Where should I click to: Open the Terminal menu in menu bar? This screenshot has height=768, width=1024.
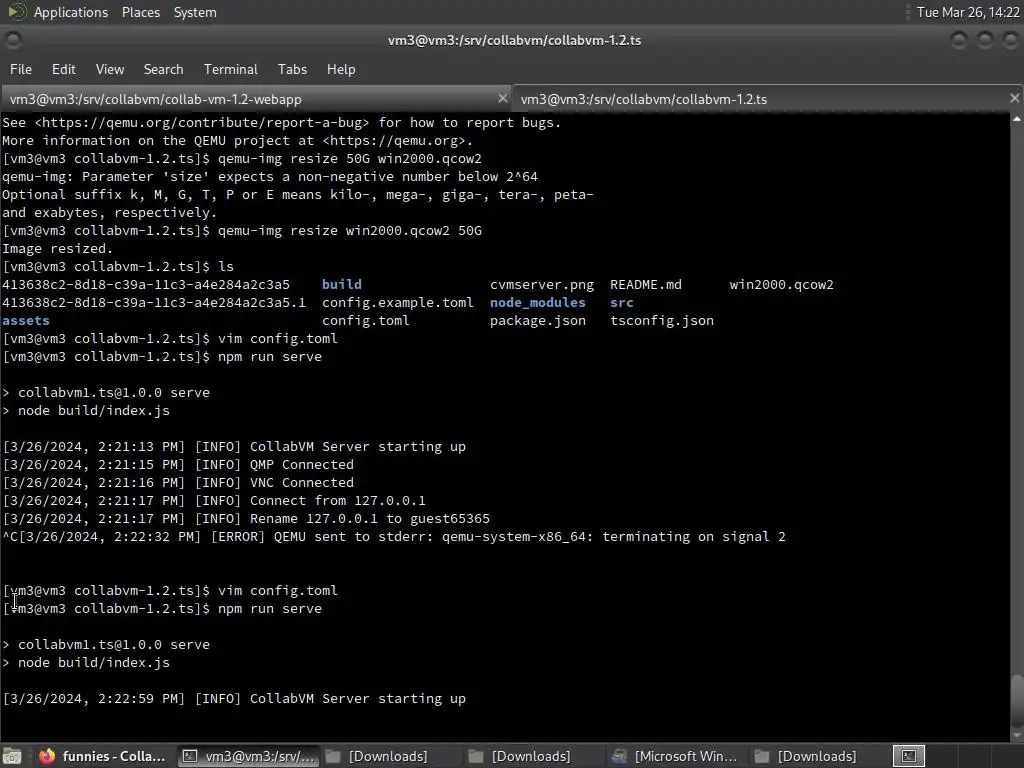(231, 69)
